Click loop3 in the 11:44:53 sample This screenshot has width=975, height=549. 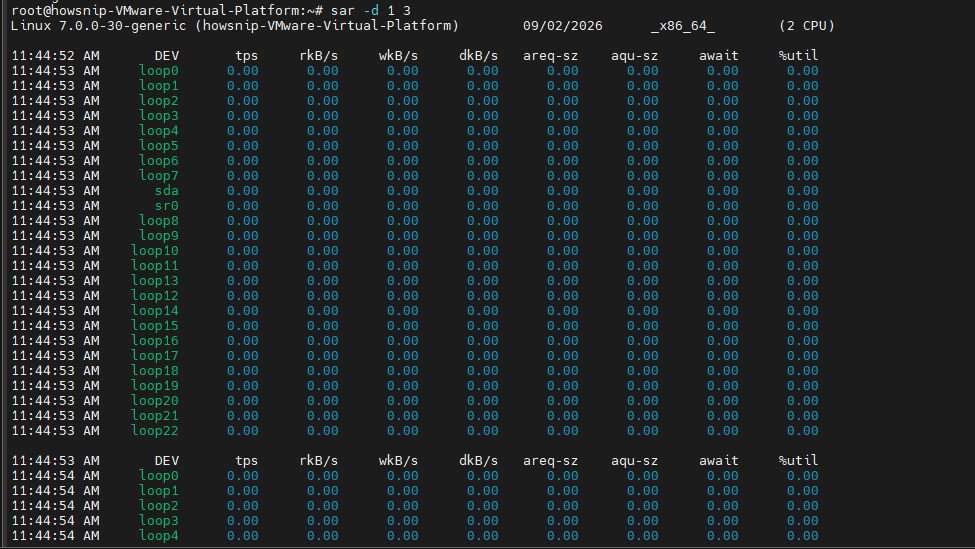point(159,116)
